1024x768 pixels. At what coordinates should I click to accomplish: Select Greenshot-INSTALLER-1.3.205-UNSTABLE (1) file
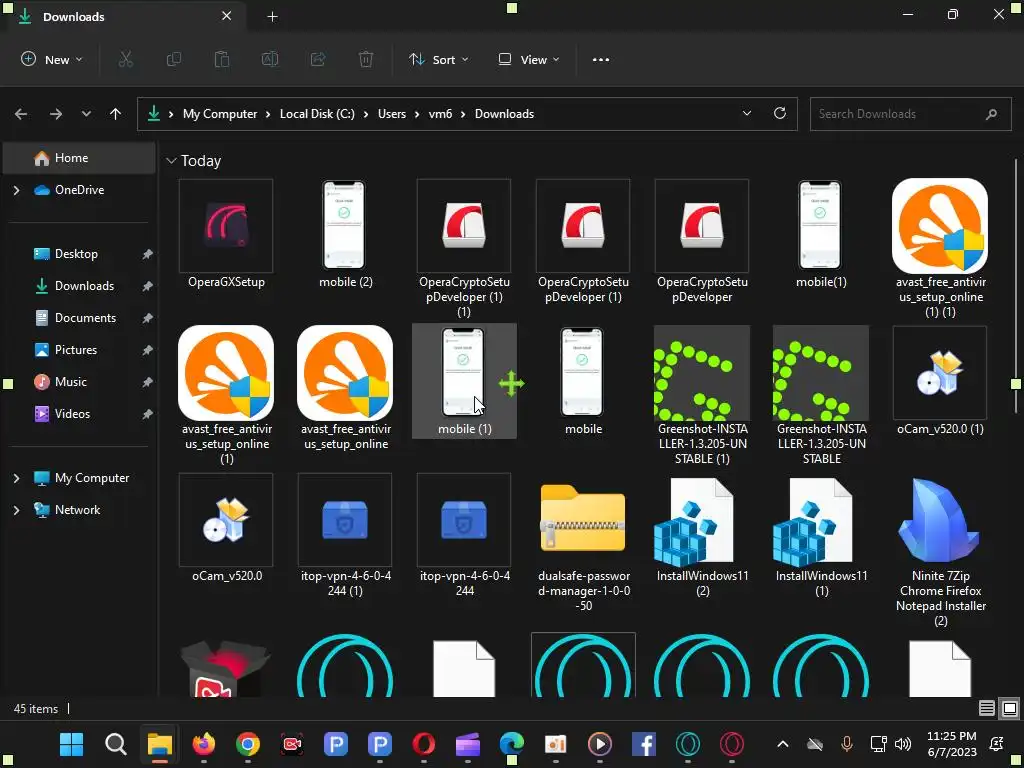coord(702,395)
